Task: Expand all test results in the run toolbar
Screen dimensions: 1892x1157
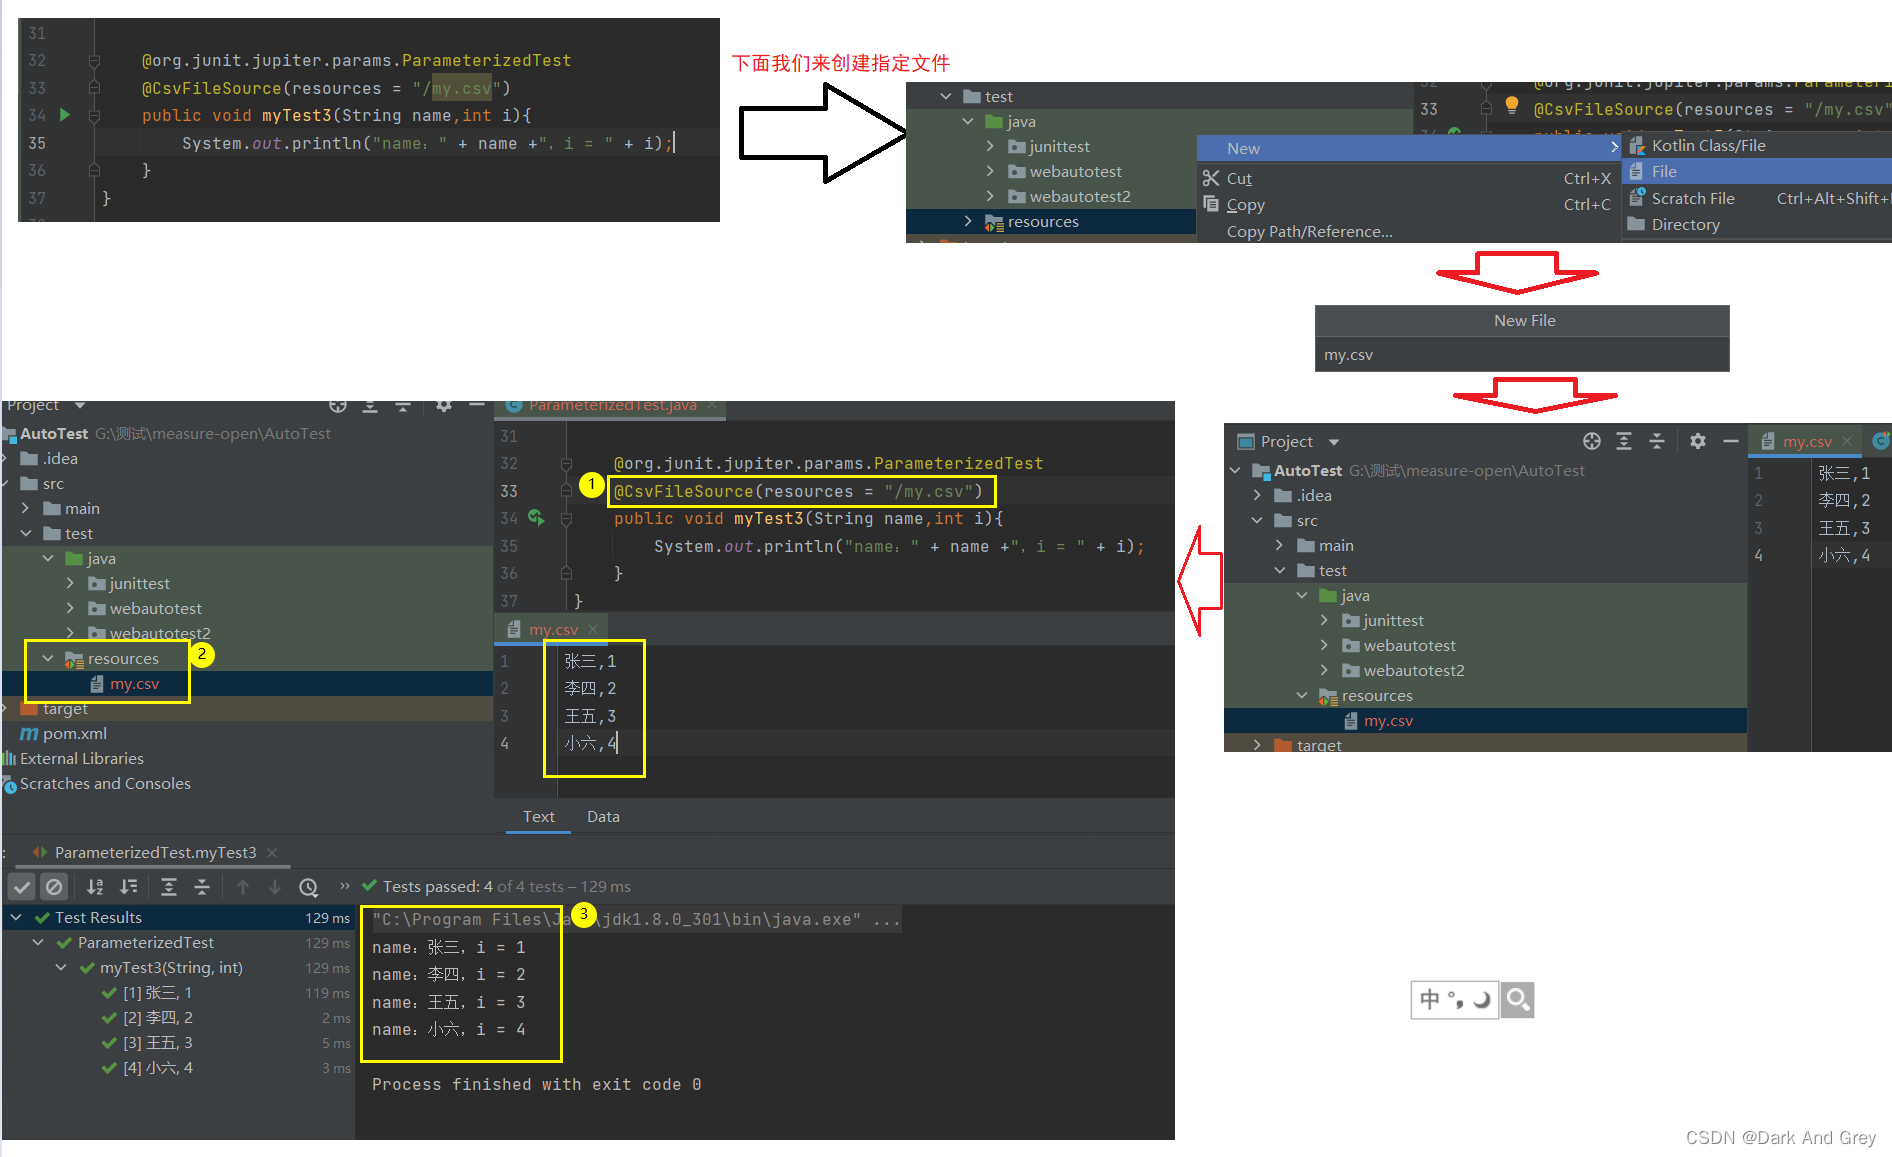Action: coord(169,887)
